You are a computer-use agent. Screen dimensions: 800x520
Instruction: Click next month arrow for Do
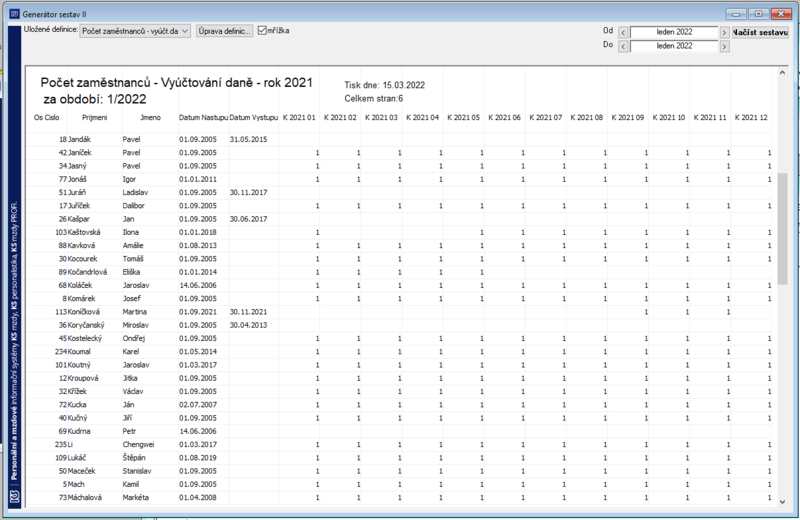tap(724, 46)
